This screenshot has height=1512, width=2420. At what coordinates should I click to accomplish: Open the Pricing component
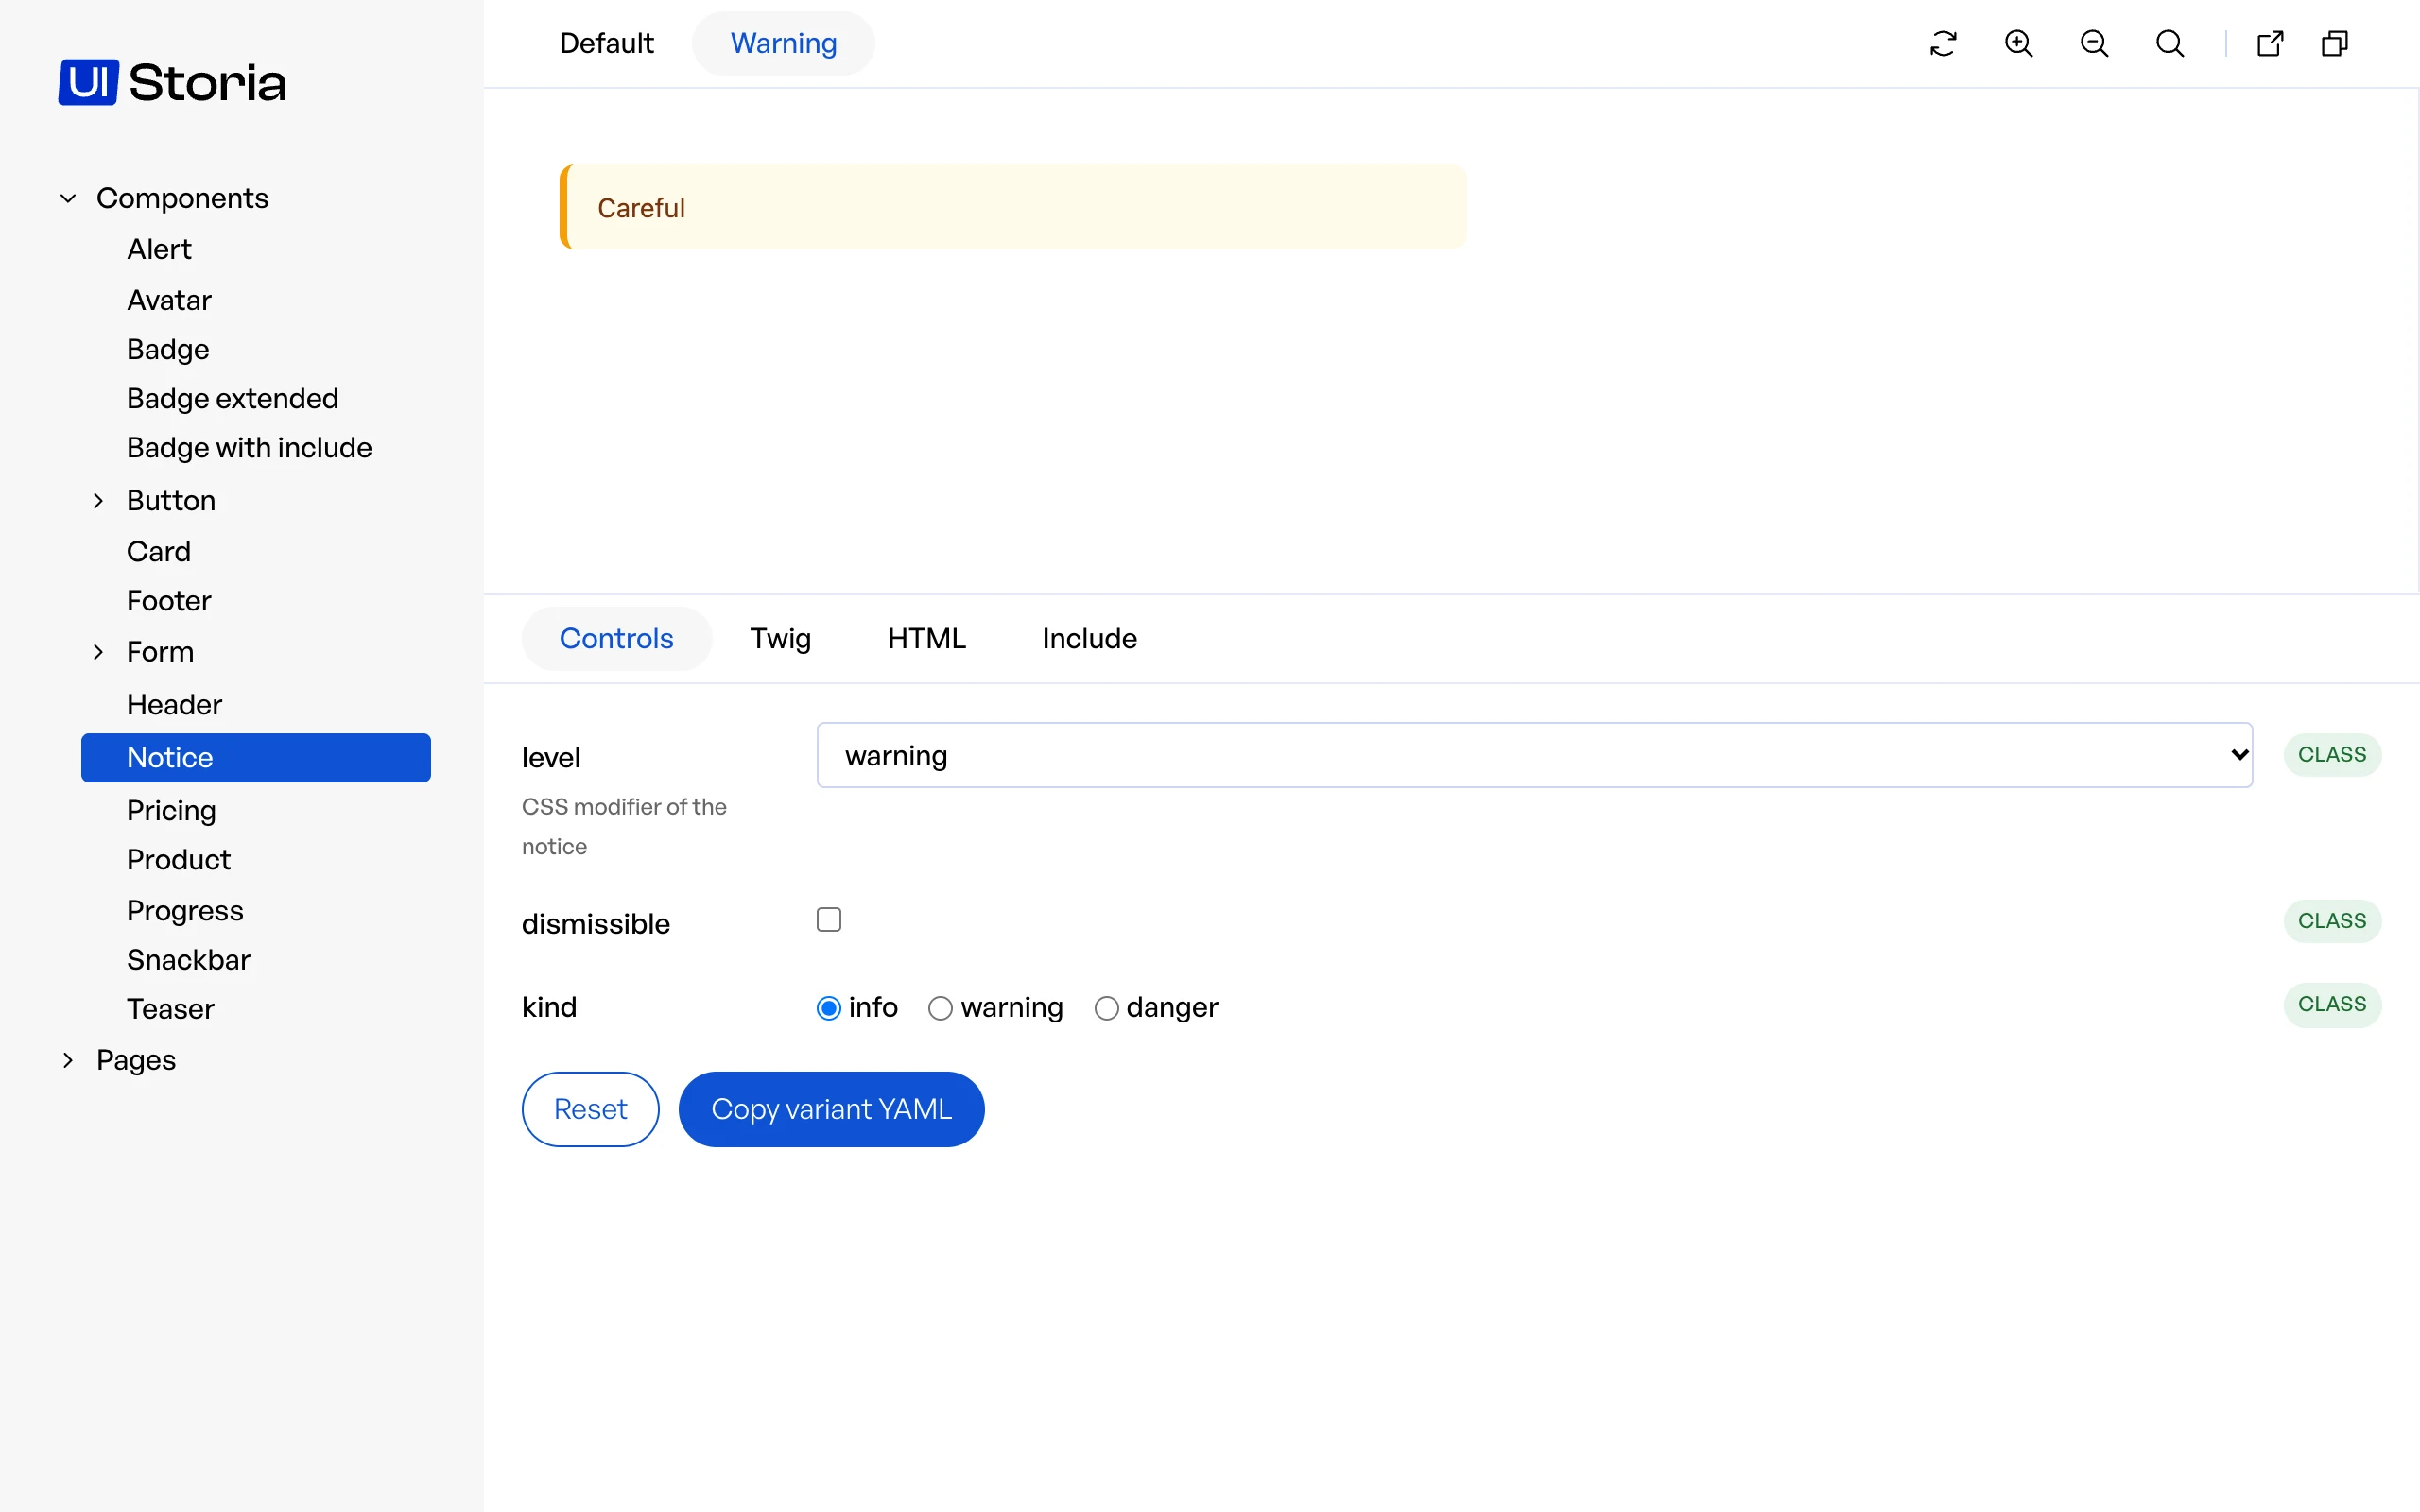pos(171,810)
